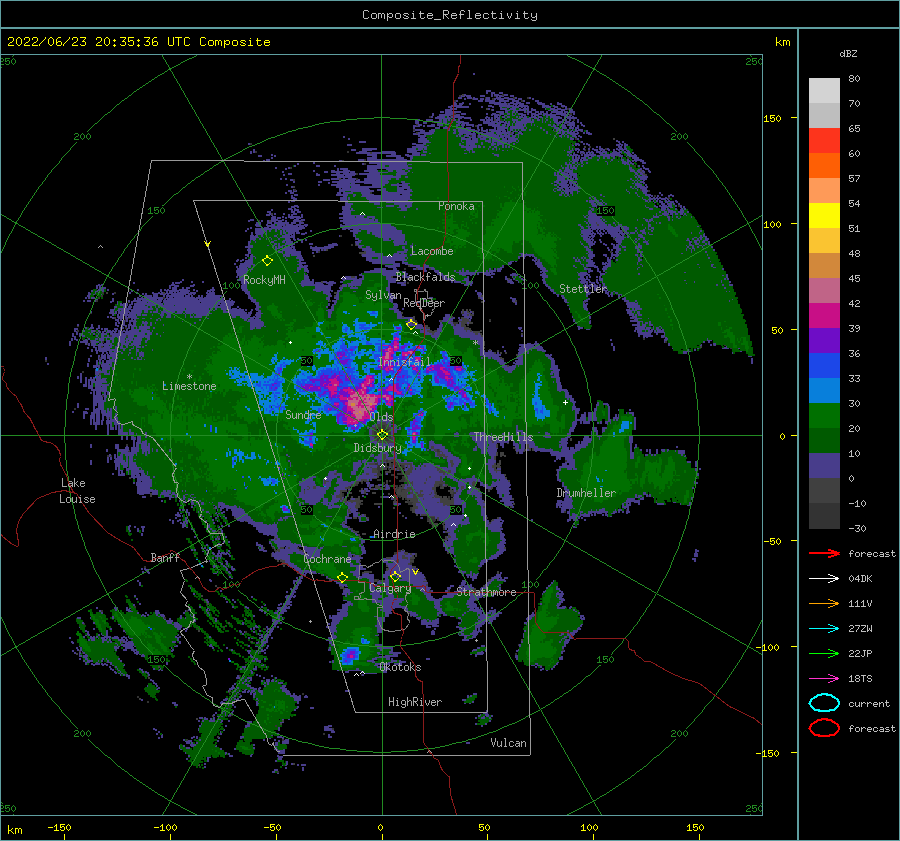Image resolution: width=900 pixels, height=841 pixels.
Task: Click the Composite_Reflectivity title
Action: click(449, 15)
